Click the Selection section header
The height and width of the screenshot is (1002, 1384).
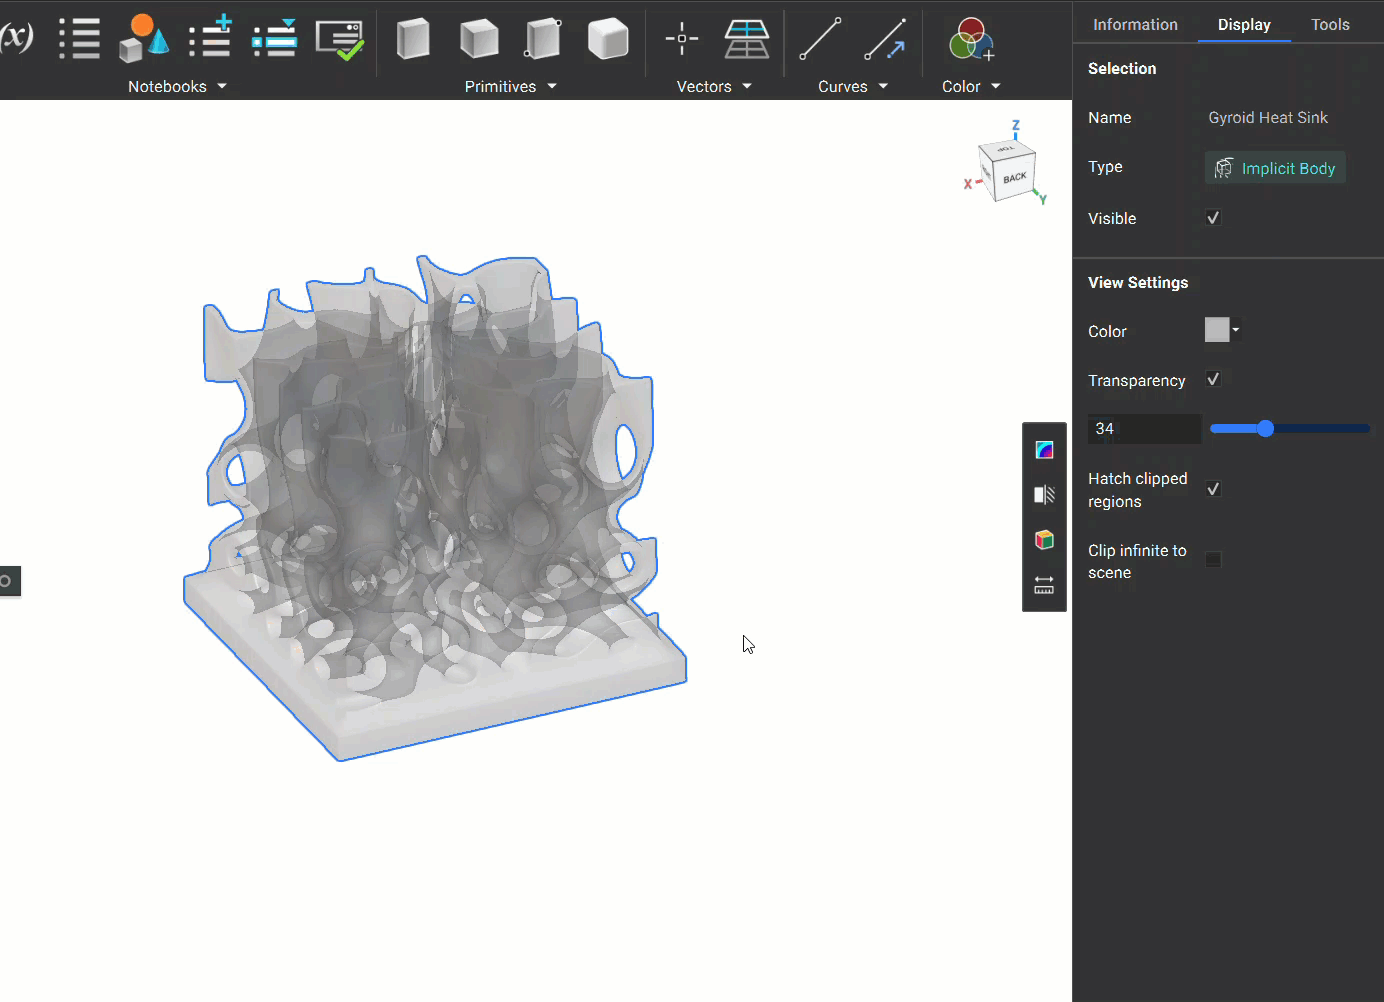(1122, 69)
